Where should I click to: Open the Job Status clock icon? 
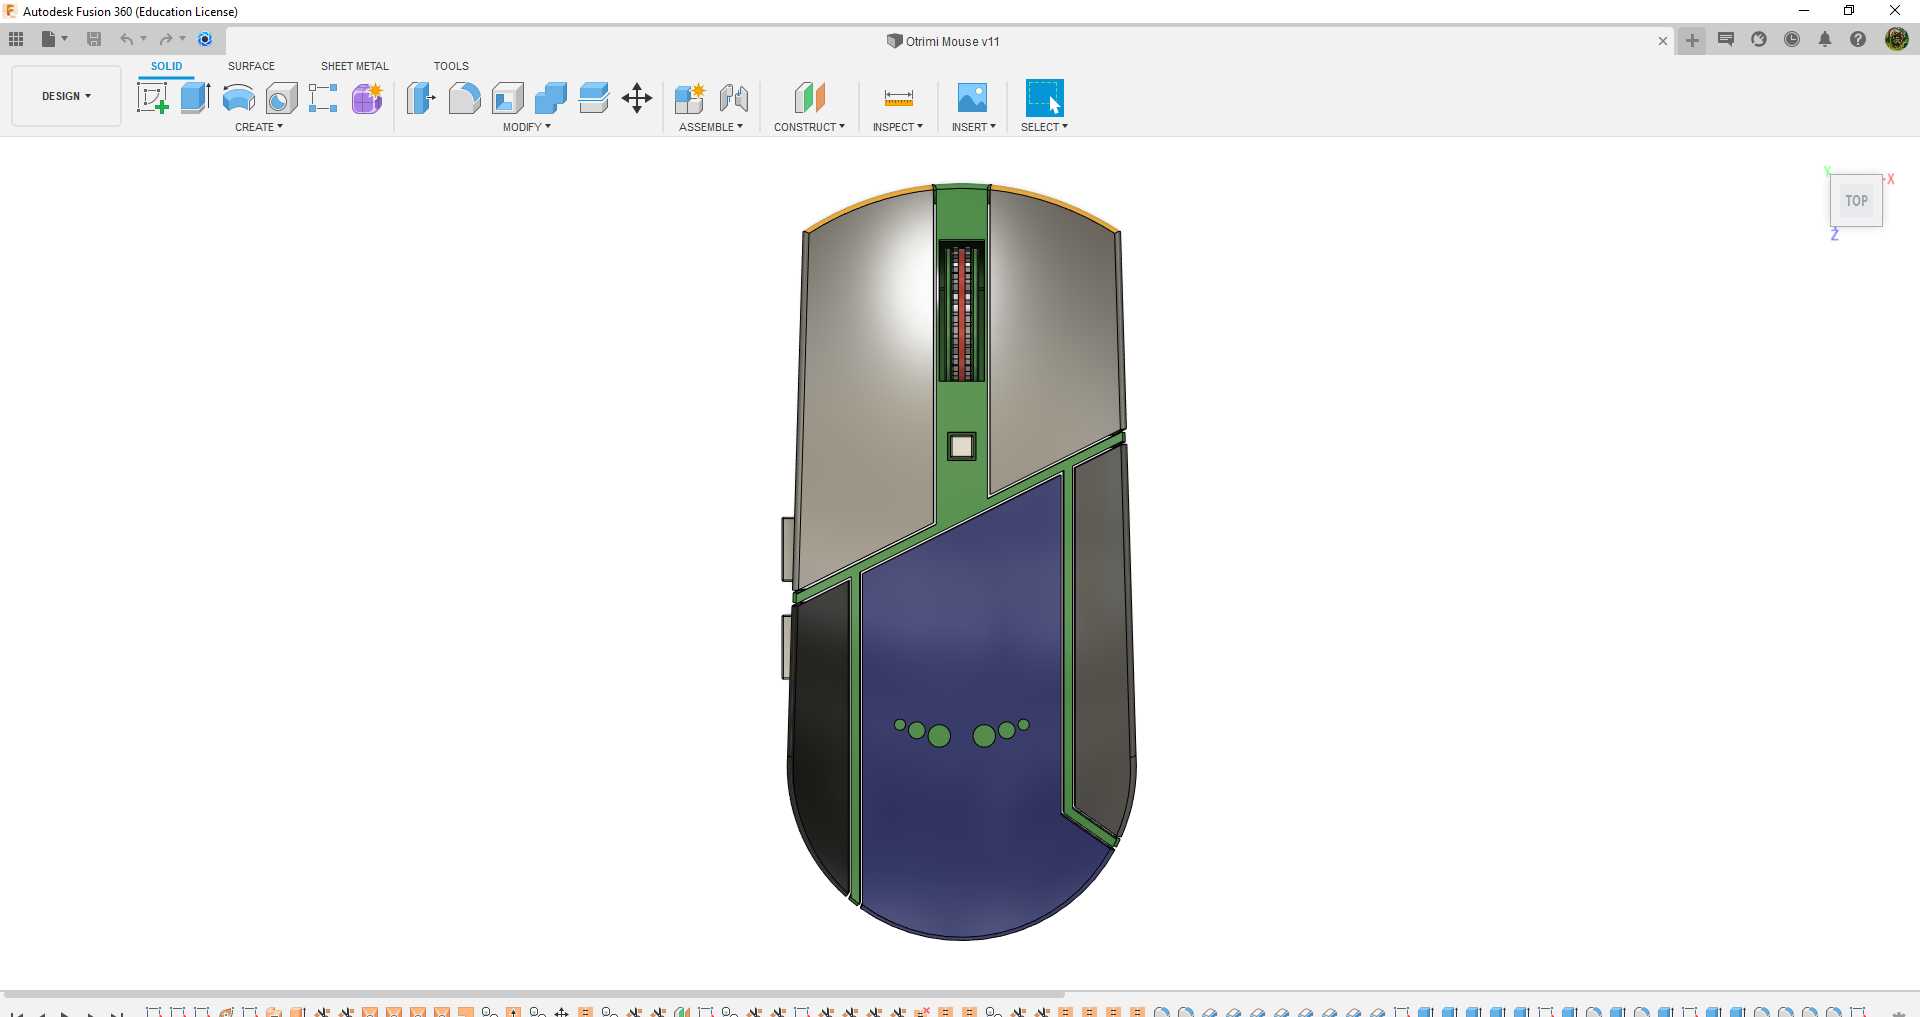click(x=1792, y=39)
